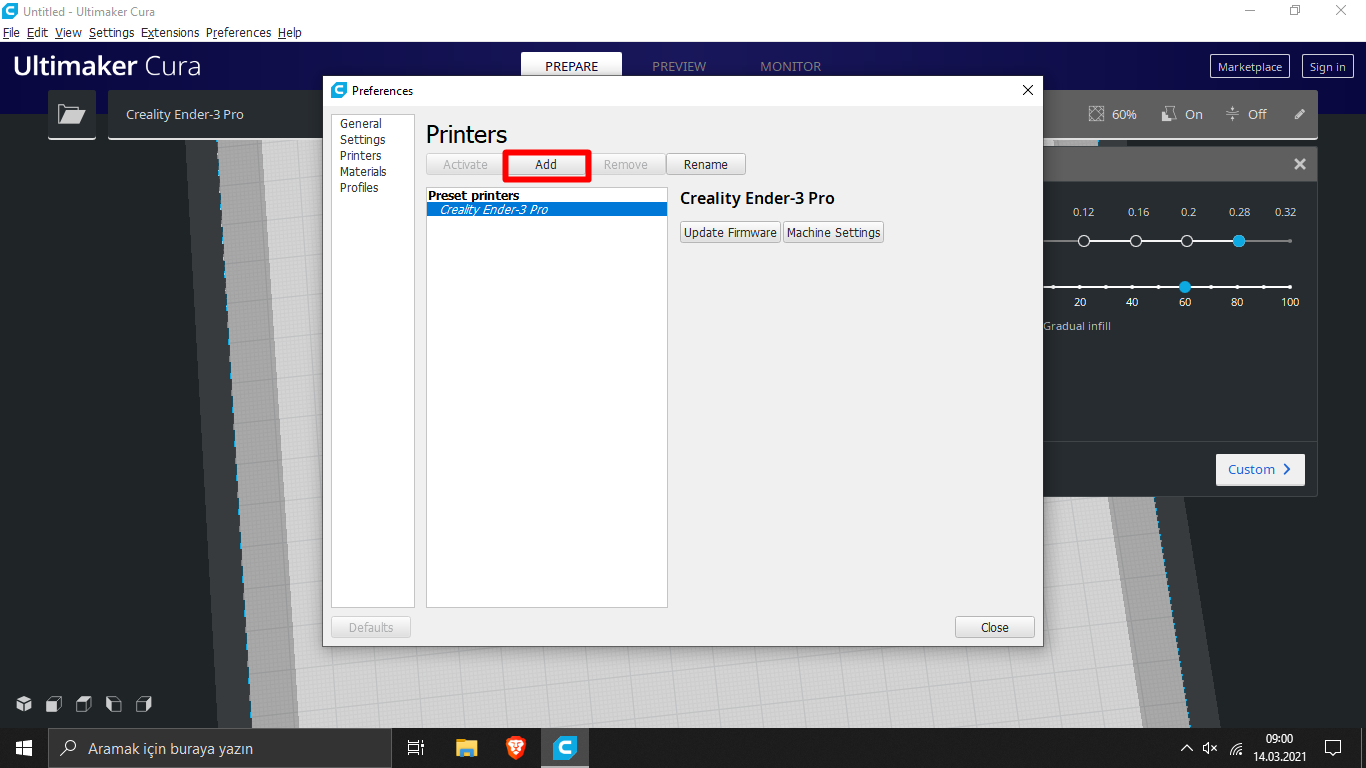Click the Rename printer button
Viewport: 1366px width, 768px height.
click(706, 165)
